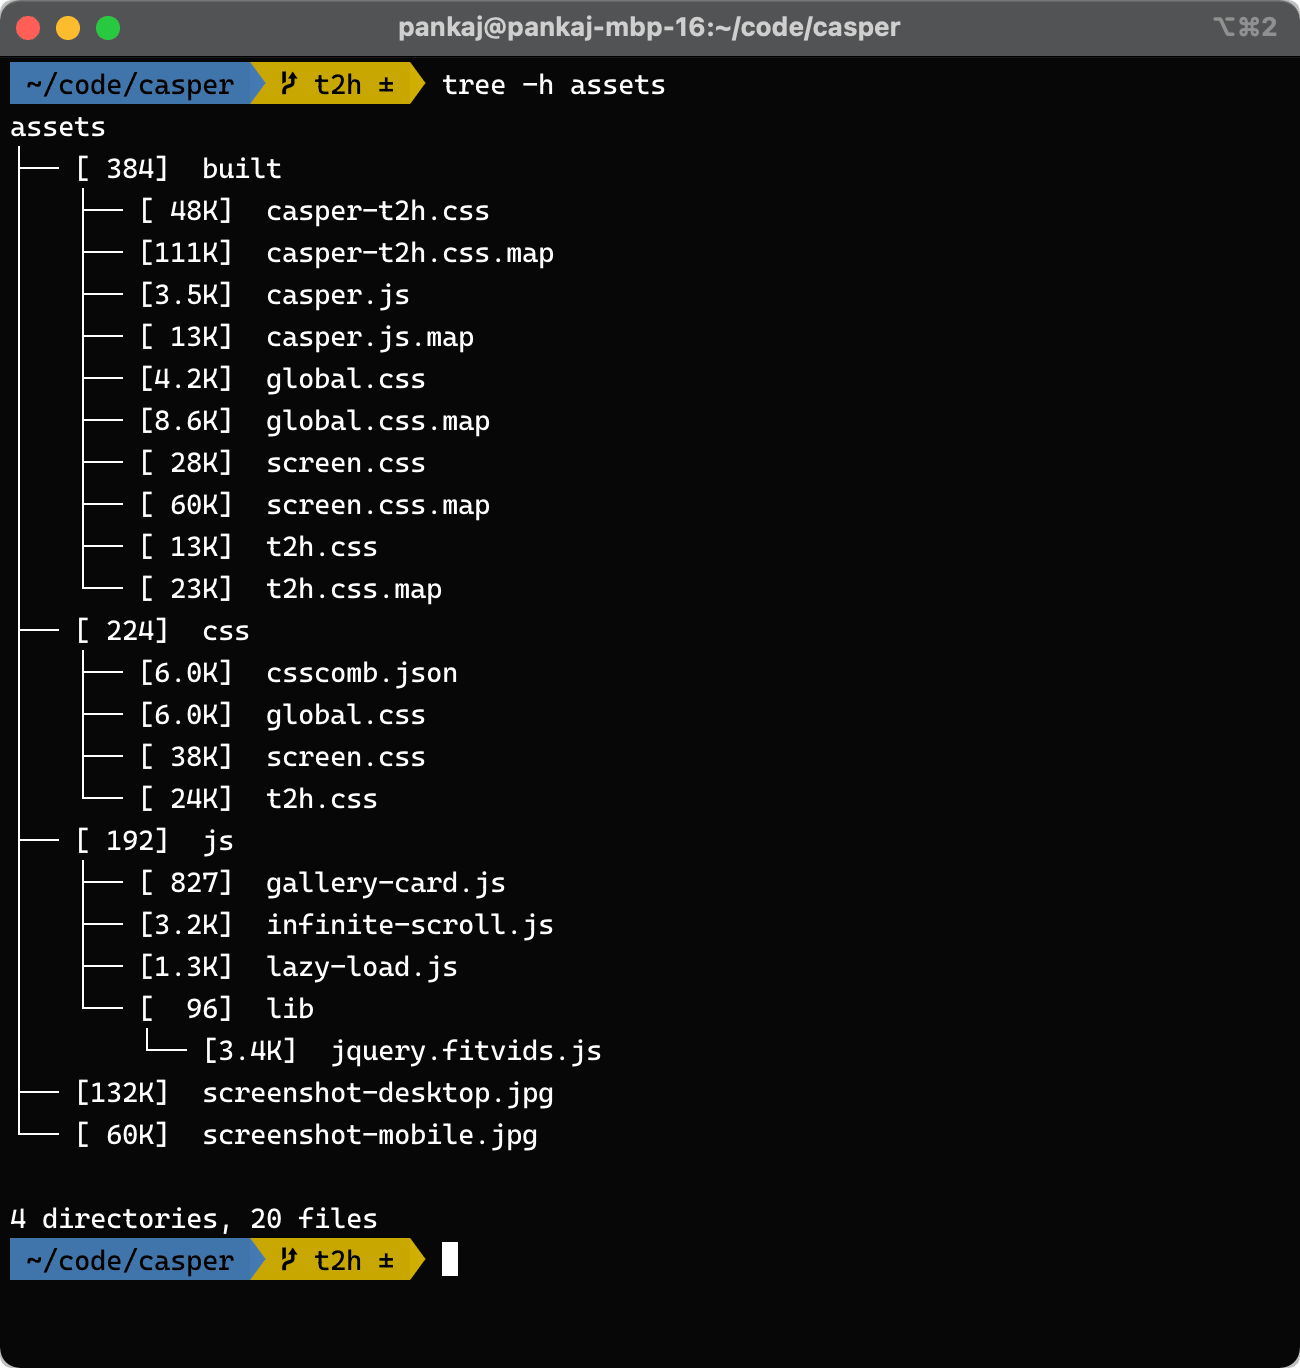Click the global.css.map file entry

point(378,421)
